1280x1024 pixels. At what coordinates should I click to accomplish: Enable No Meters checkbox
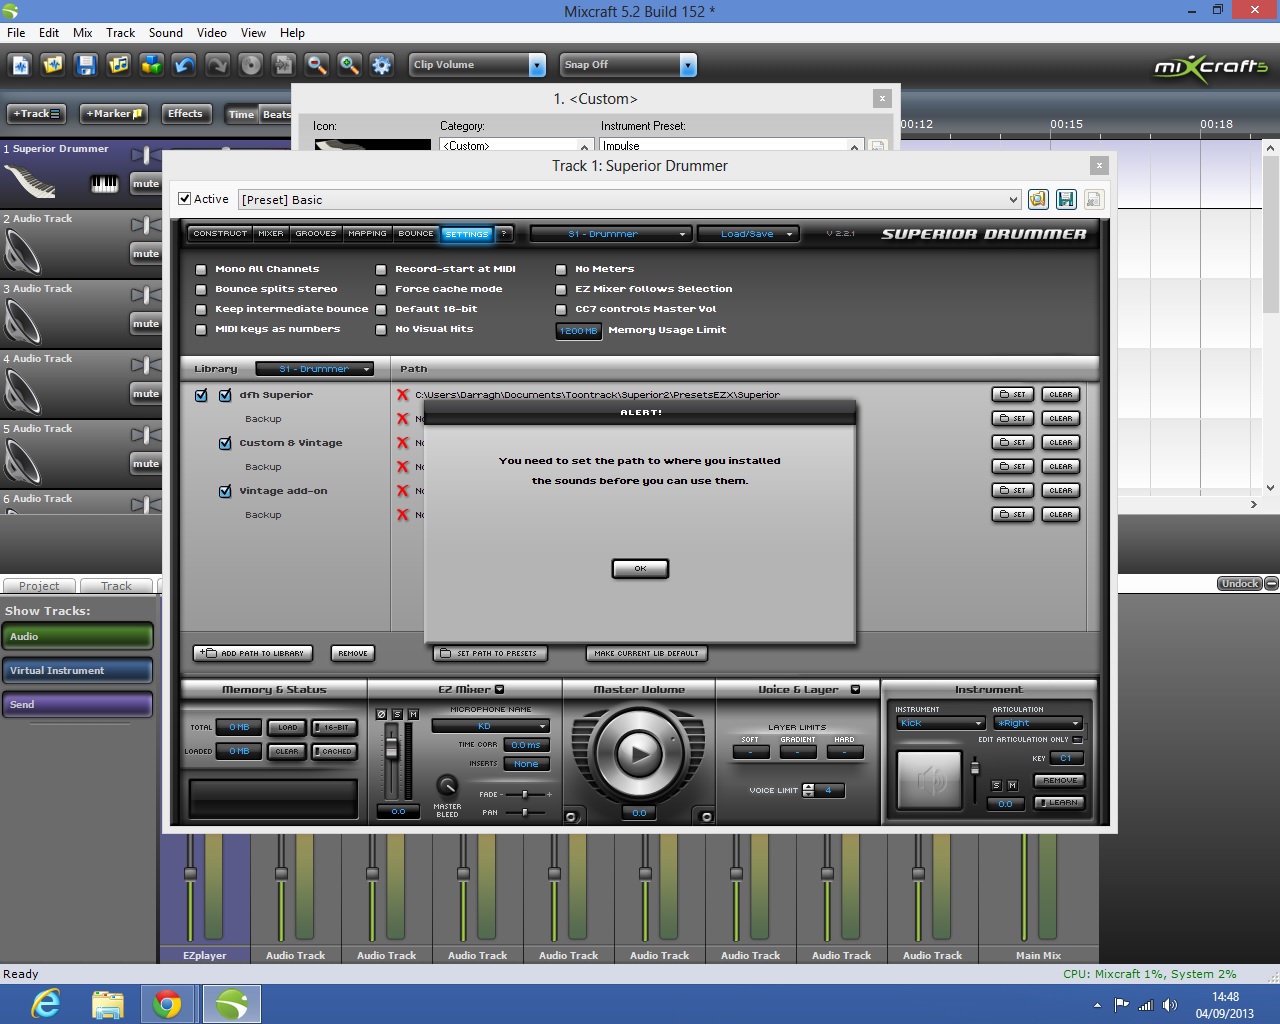[x=561, y=270]
